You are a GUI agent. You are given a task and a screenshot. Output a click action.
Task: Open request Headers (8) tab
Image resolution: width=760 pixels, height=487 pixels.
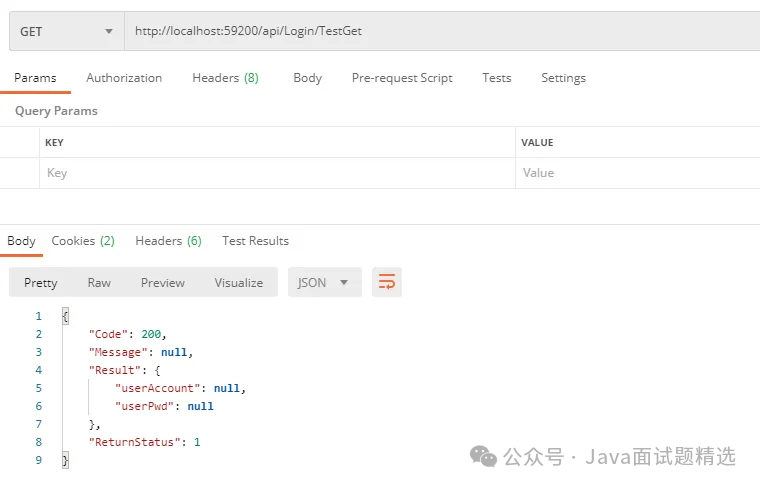point(225,78)
